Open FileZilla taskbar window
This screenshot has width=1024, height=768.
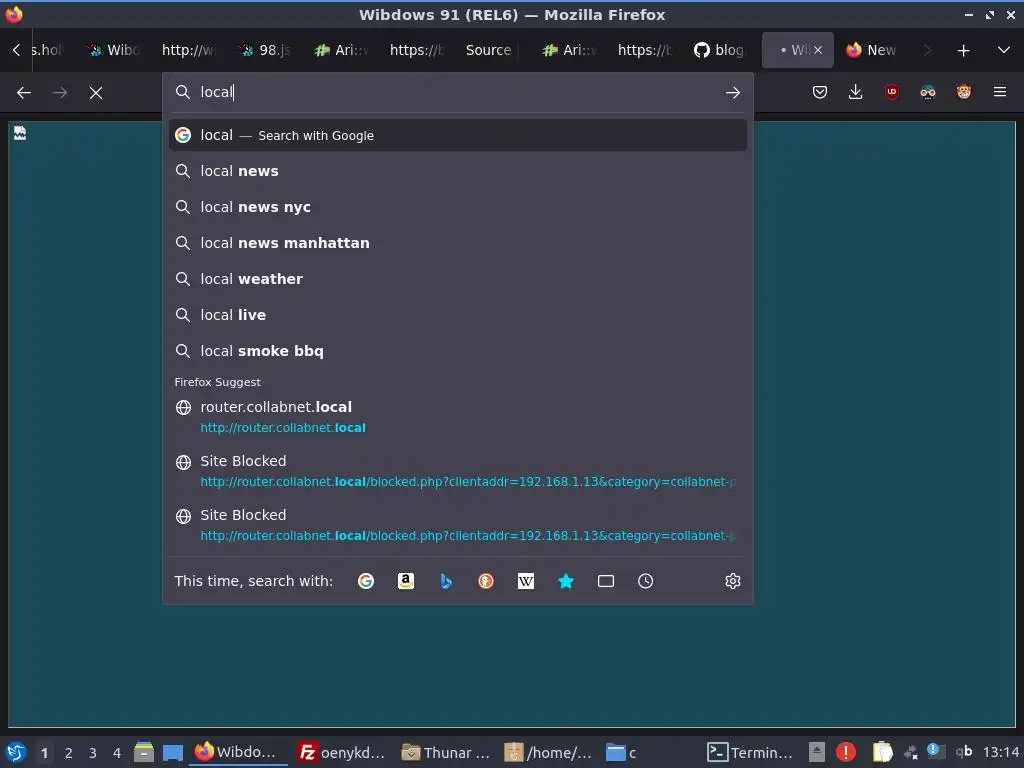(342, 752)
